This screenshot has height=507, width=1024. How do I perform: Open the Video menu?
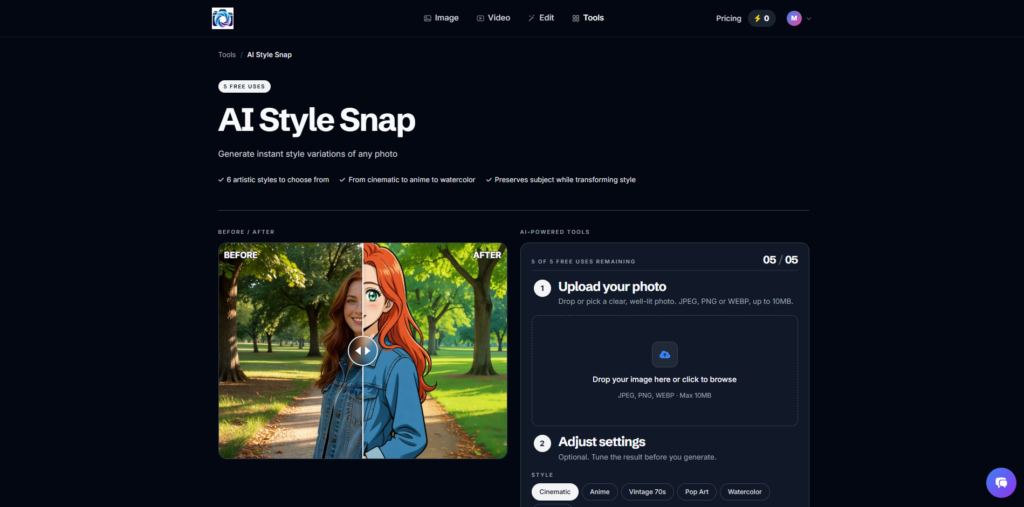(x=493, y=18)
